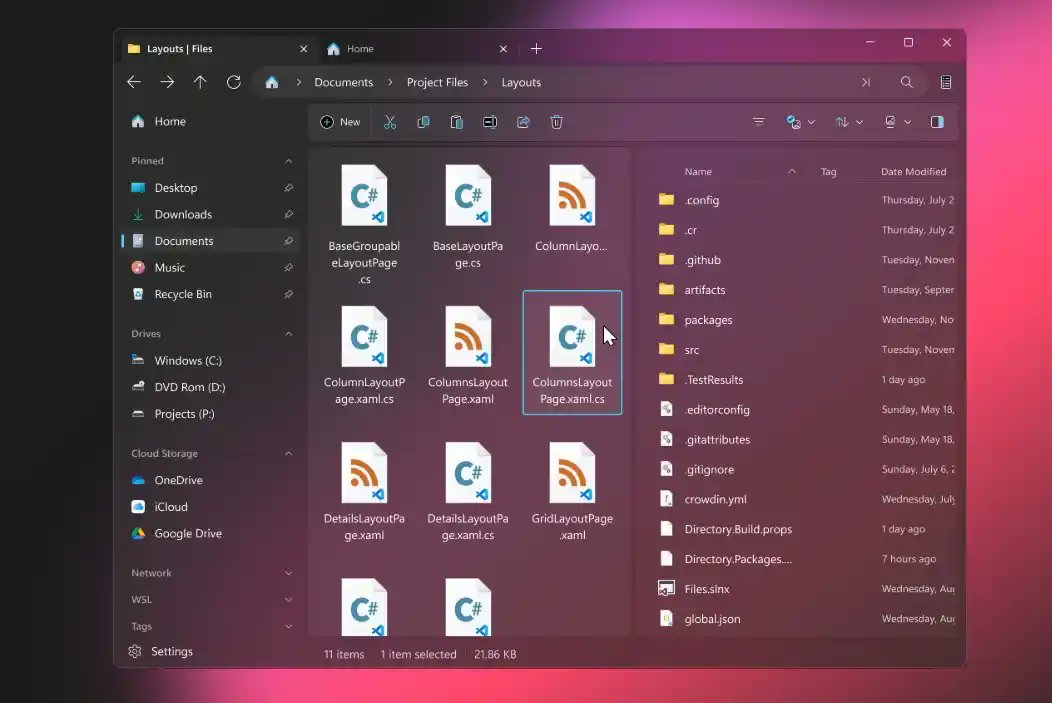Image resolution: width=1052 pixels, height=703 pixels.
Task: Click Project Files in the breadcrumb
Action: (437, 82)
